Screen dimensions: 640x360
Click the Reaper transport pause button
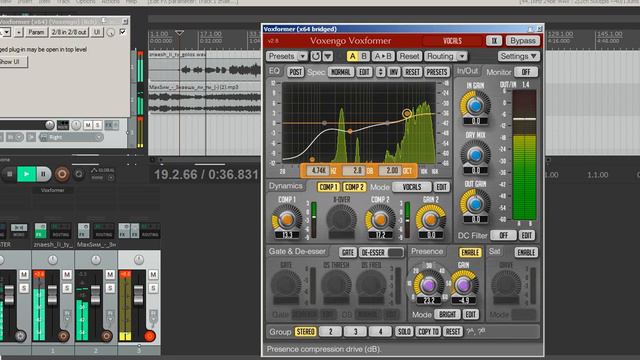(43, 174)
